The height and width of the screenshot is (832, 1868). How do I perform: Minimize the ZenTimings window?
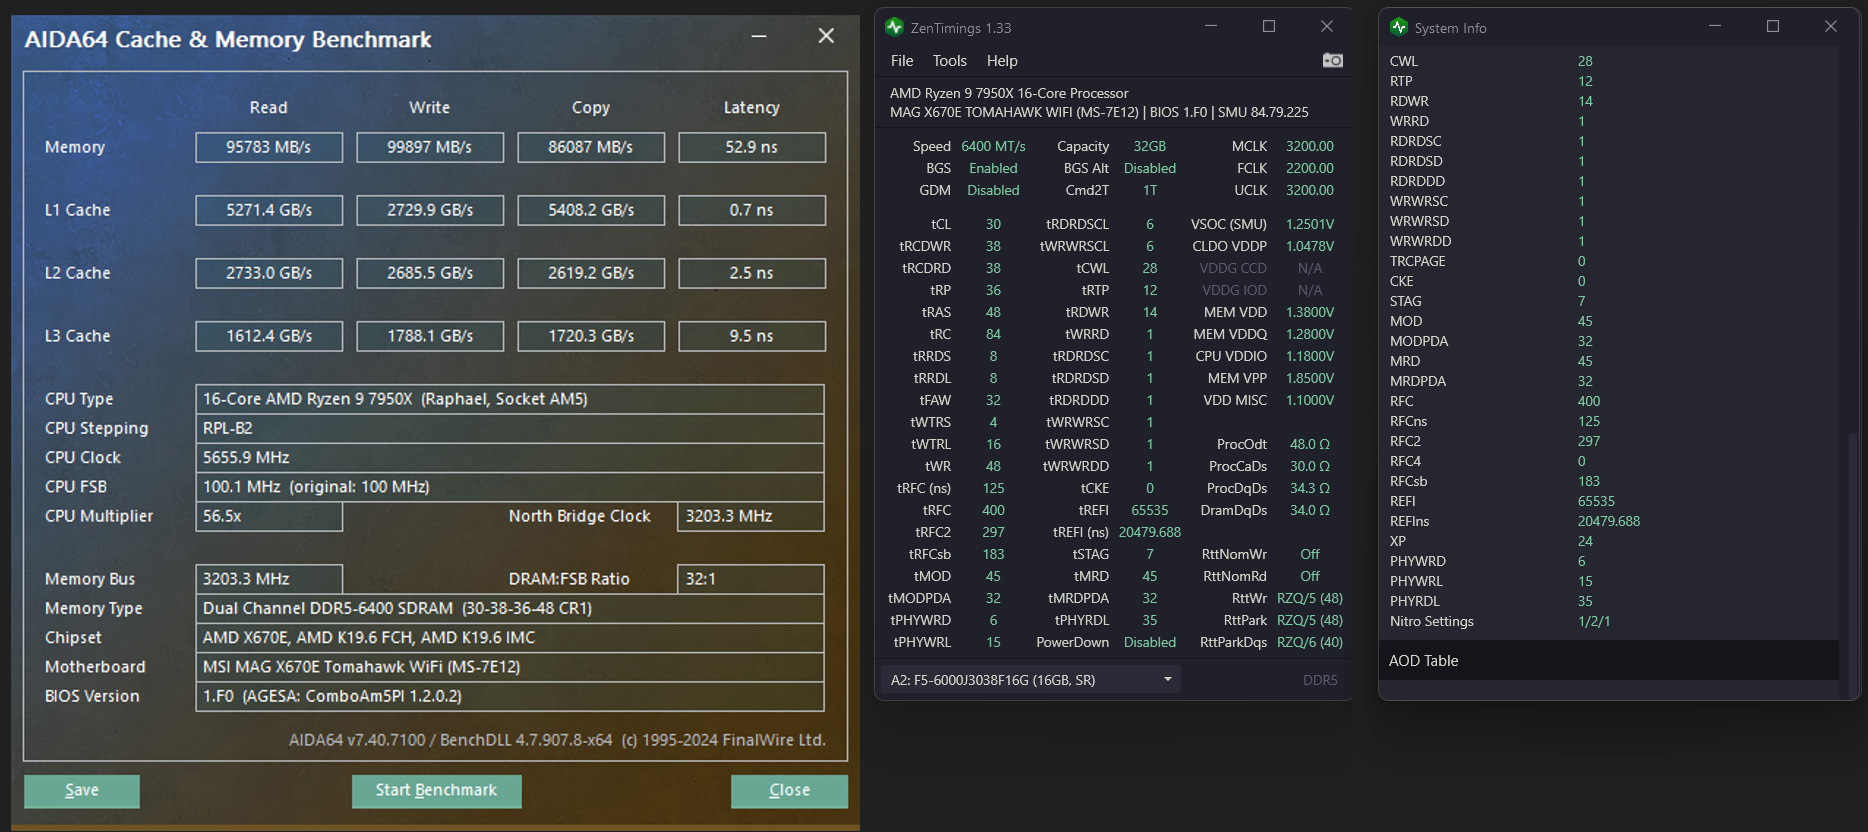click(x=1211, y=26)
